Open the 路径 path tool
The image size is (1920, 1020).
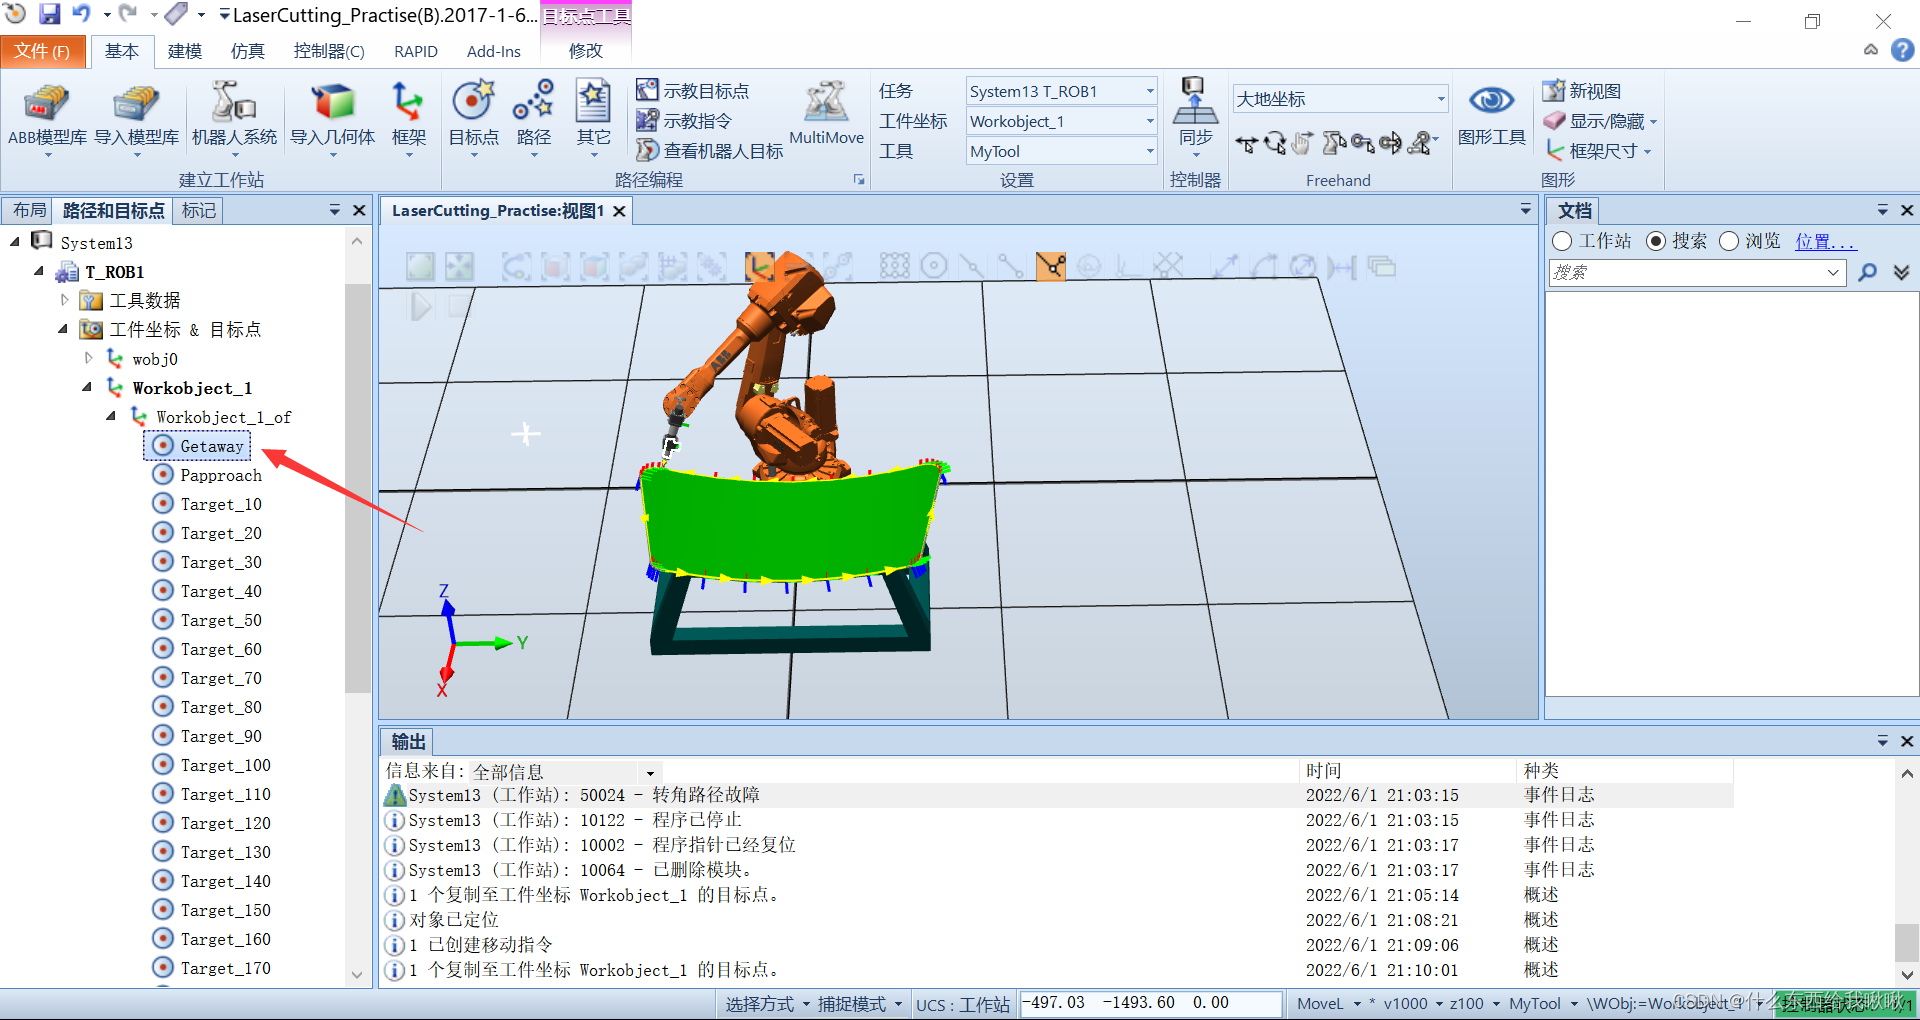tap(533, 117)
